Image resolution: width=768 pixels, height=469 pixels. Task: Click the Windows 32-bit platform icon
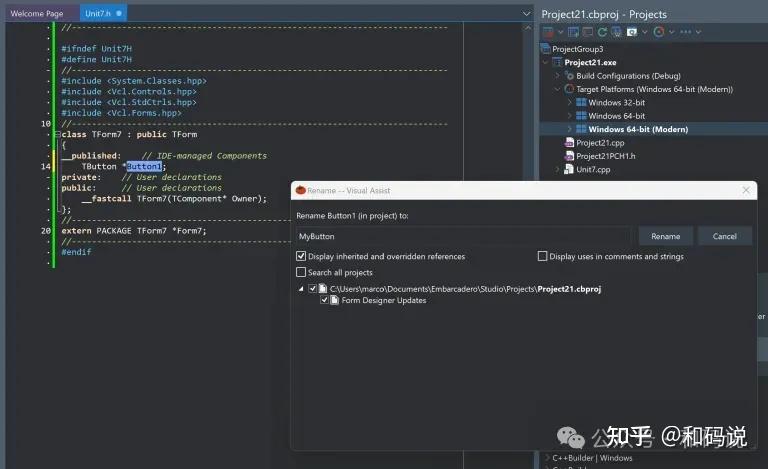(x=581, y=102)
